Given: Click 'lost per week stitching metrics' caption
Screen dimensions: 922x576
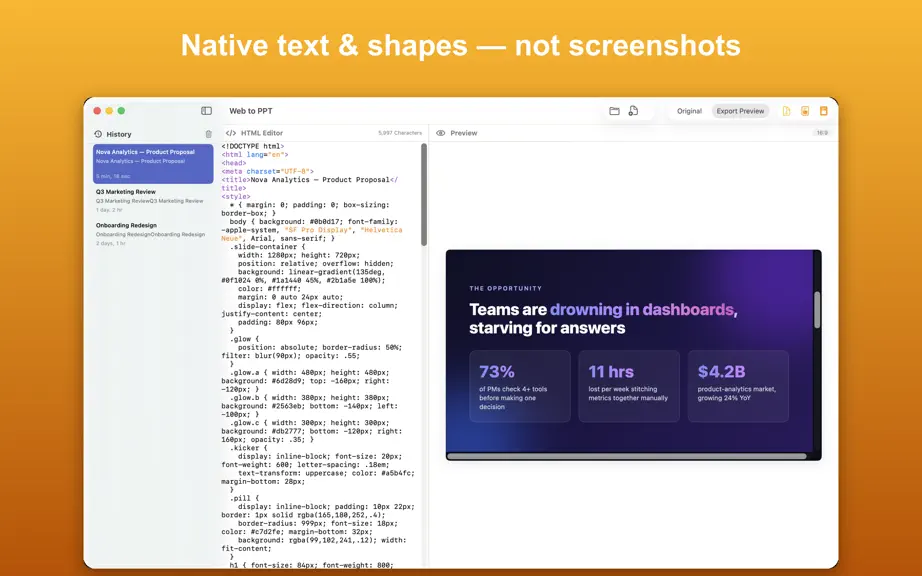Looking at the screenshot, I should 628,394.
